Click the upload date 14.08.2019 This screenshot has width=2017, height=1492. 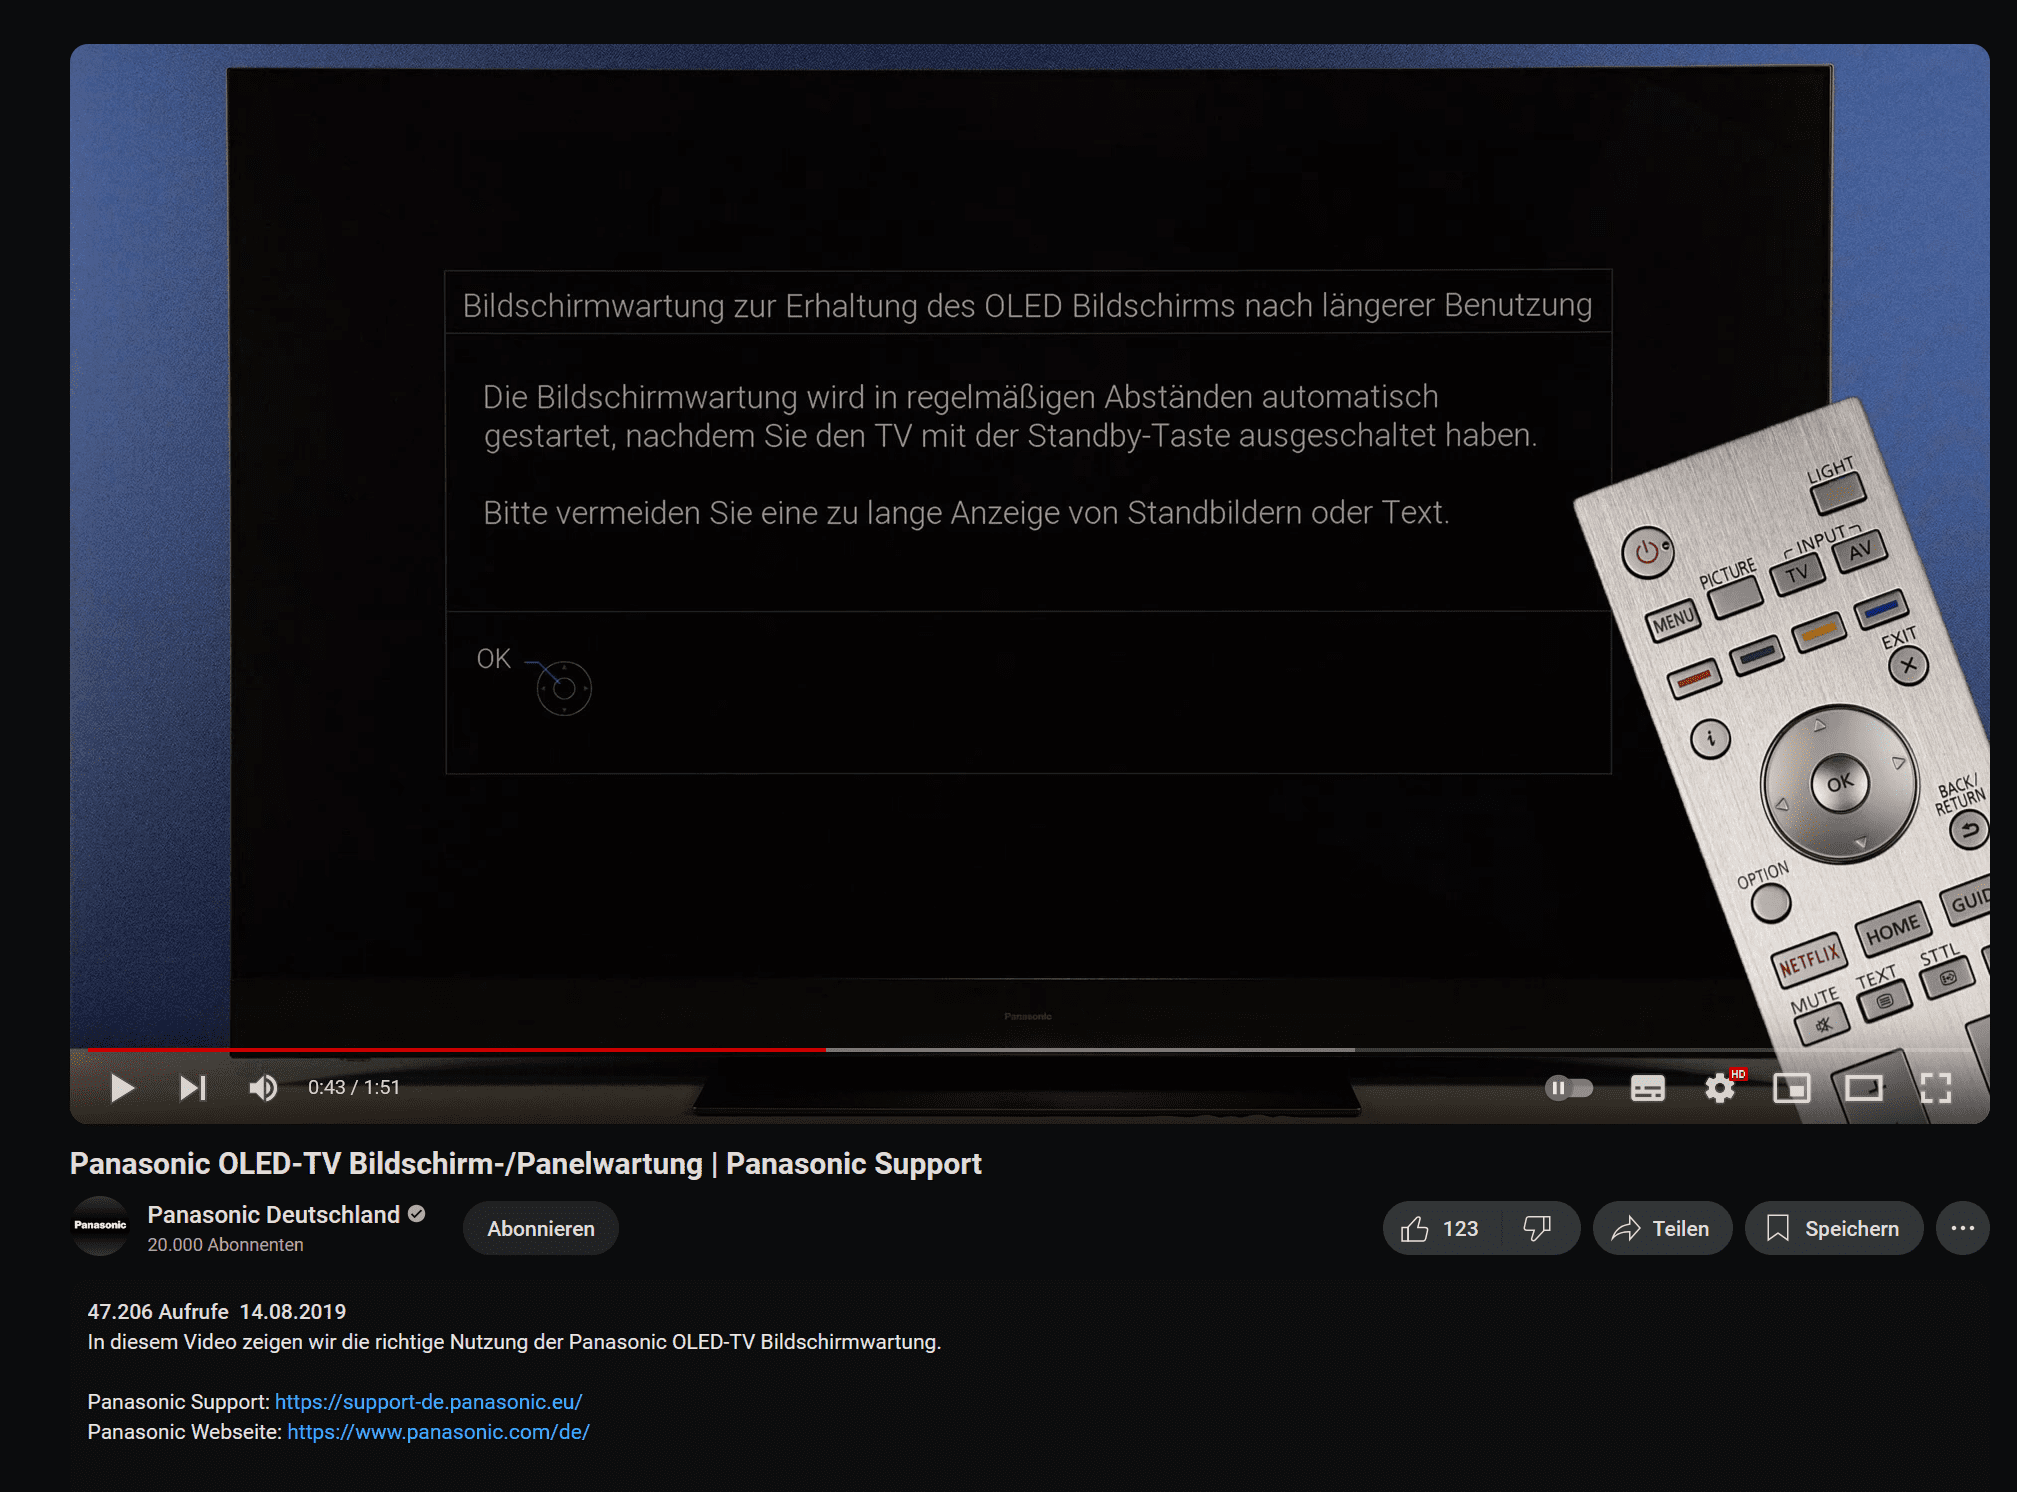click(x=293, y=1312)
